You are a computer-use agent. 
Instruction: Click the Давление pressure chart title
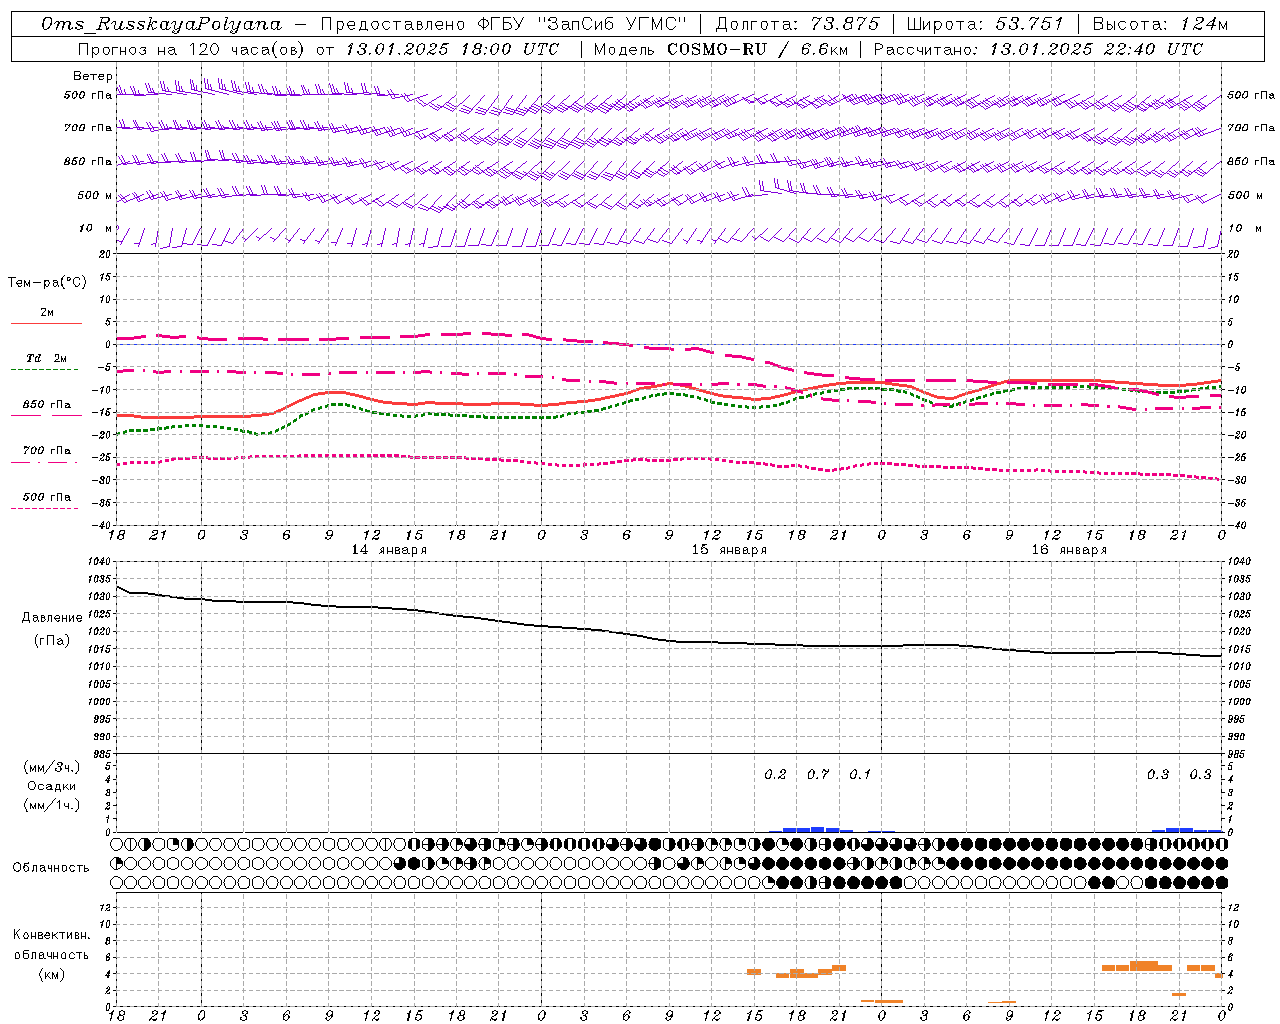[x=52, y=618]
